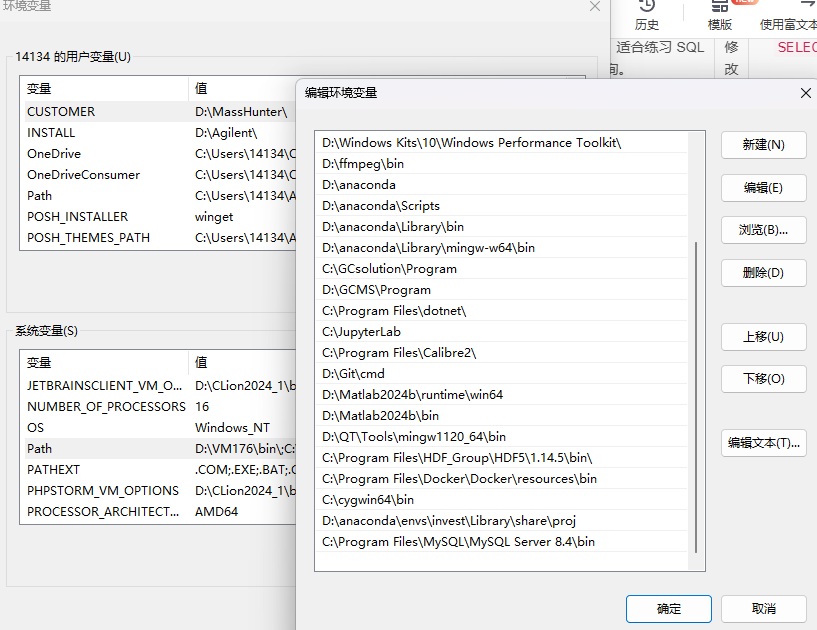Viewport: 817px width, 630px height.
Task: Select the C:\GCsolution\Program entry
Action: pyautogui.click(x=502, y=269)
